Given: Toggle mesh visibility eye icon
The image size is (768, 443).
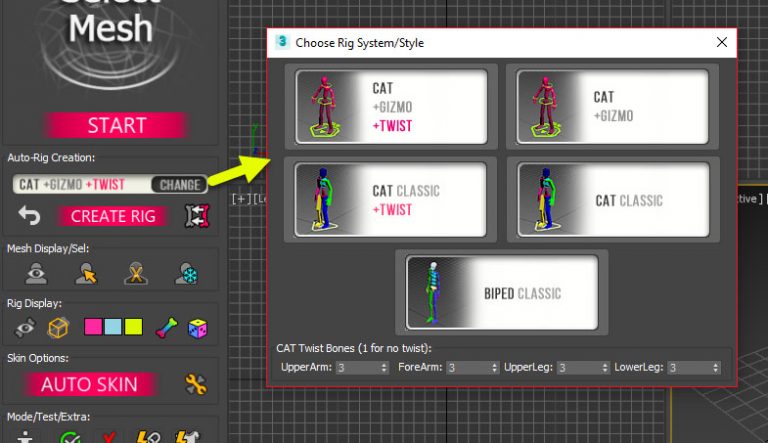Looking at the screenshot, I should 35,274.
